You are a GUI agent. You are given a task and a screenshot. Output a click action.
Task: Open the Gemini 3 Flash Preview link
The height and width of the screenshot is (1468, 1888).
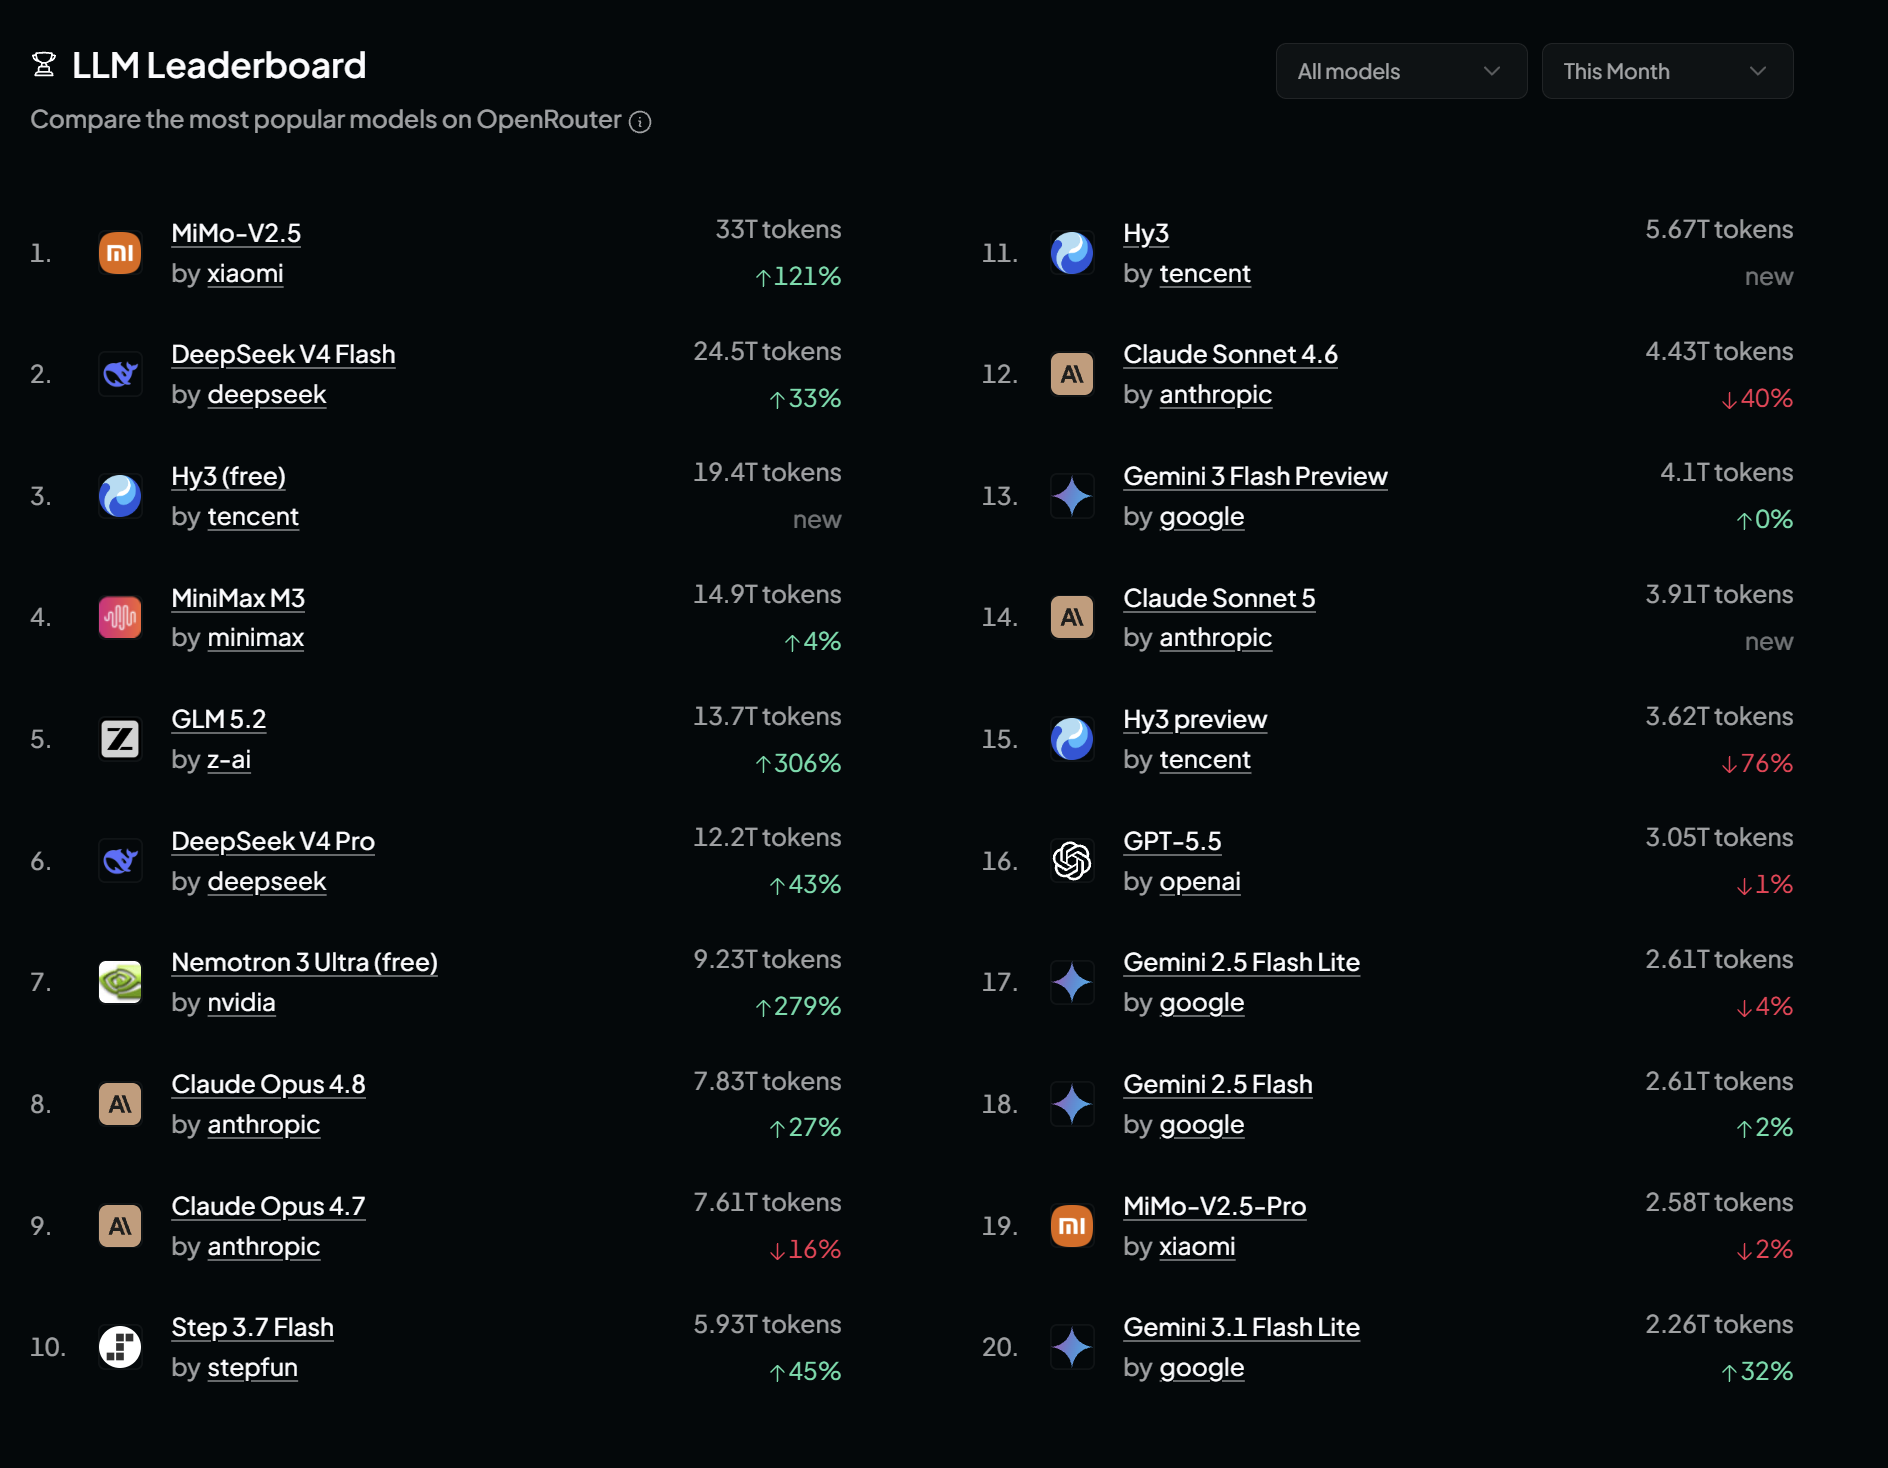click(x=1255, y=476)
